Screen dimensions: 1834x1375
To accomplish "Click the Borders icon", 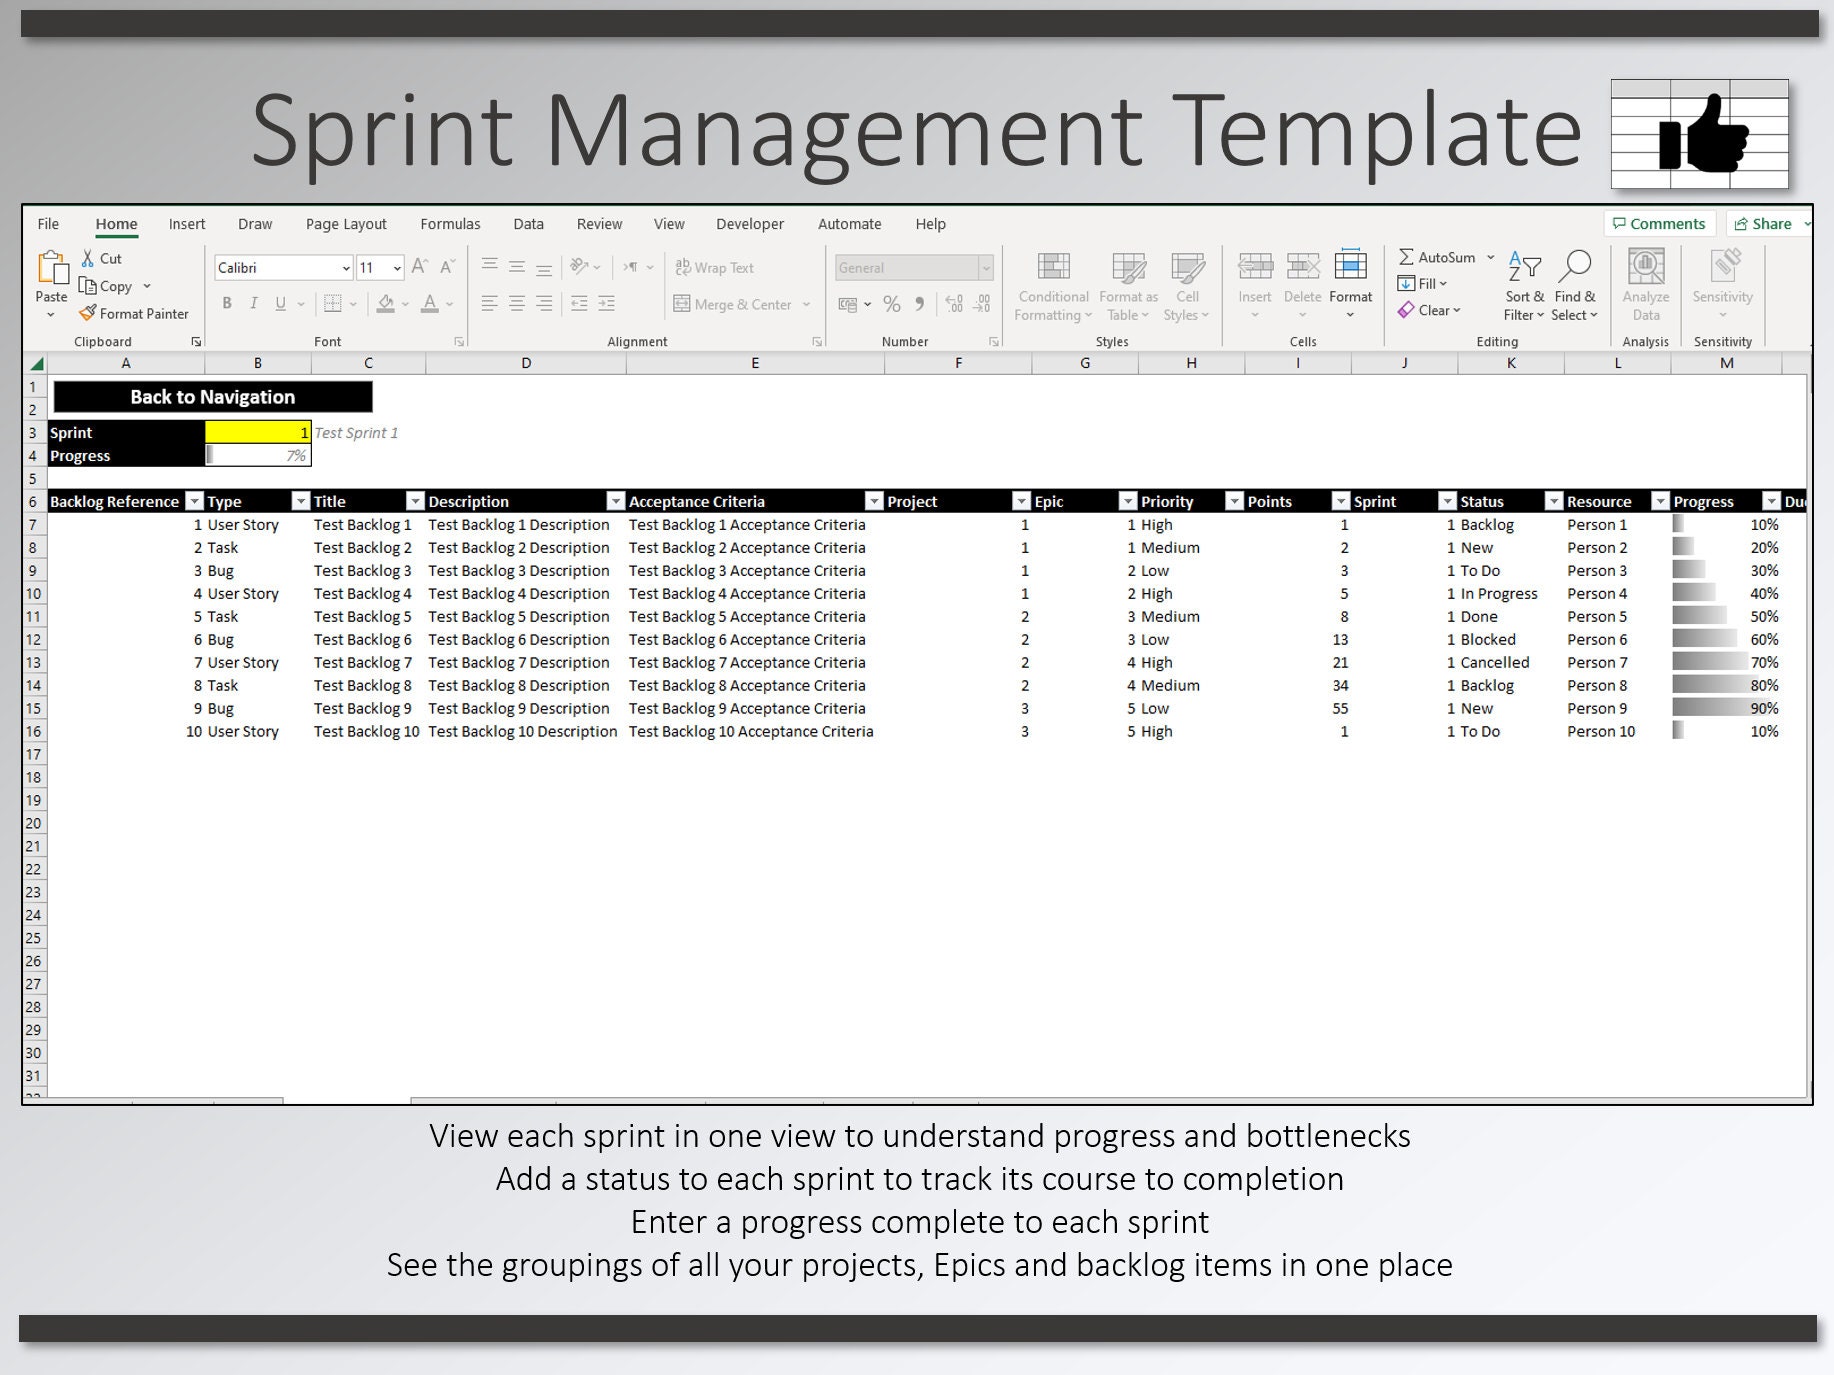I will point(333,303).
